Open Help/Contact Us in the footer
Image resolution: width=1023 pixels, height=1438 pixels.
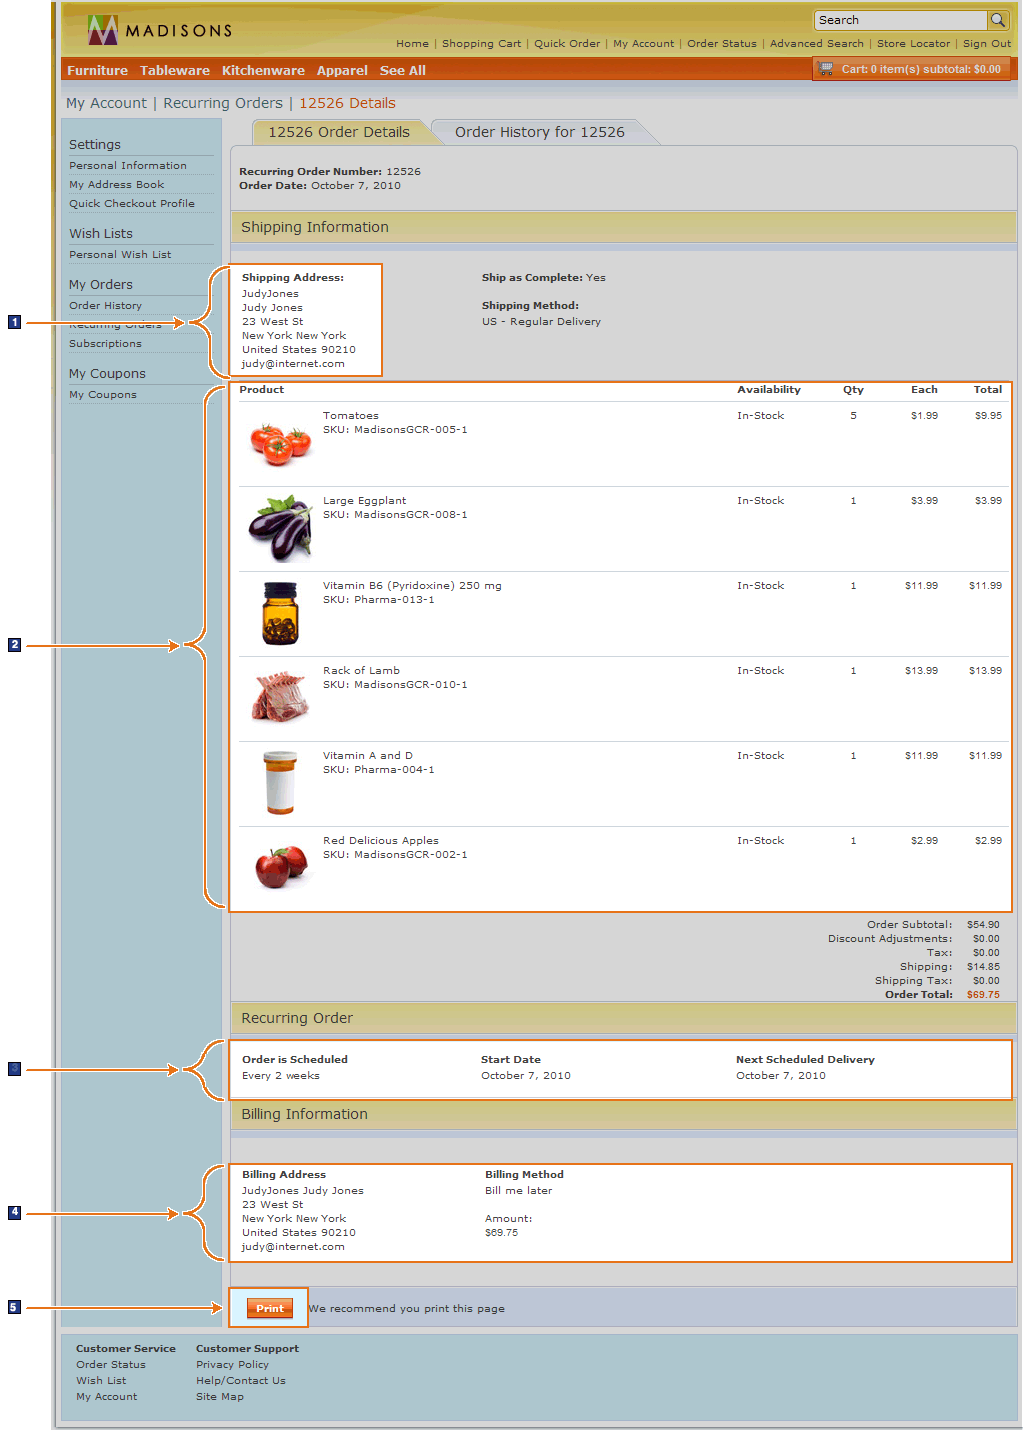pos(240,1380)
